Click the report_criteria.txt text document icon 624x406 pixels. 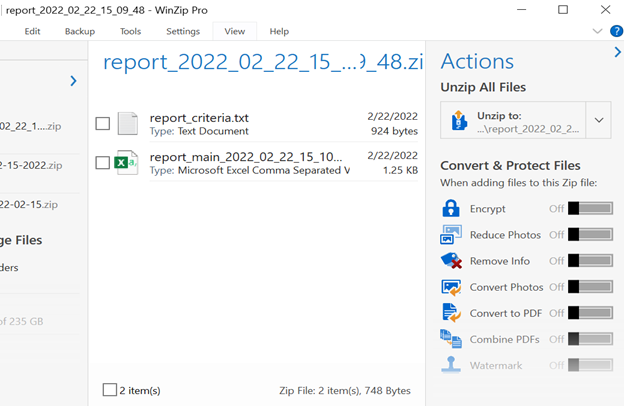point(128,124)
